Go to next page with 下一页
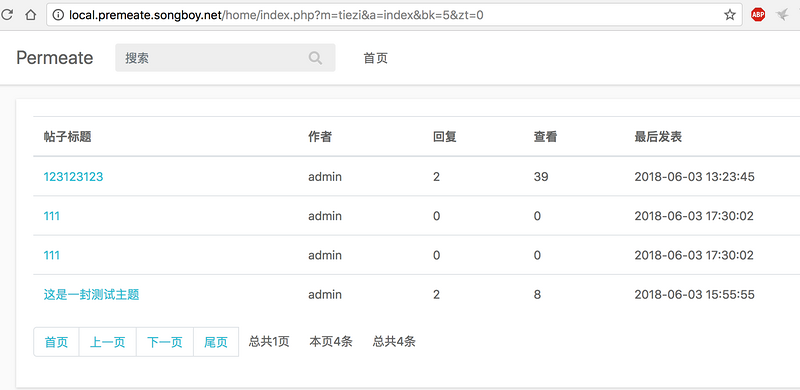 165,342
